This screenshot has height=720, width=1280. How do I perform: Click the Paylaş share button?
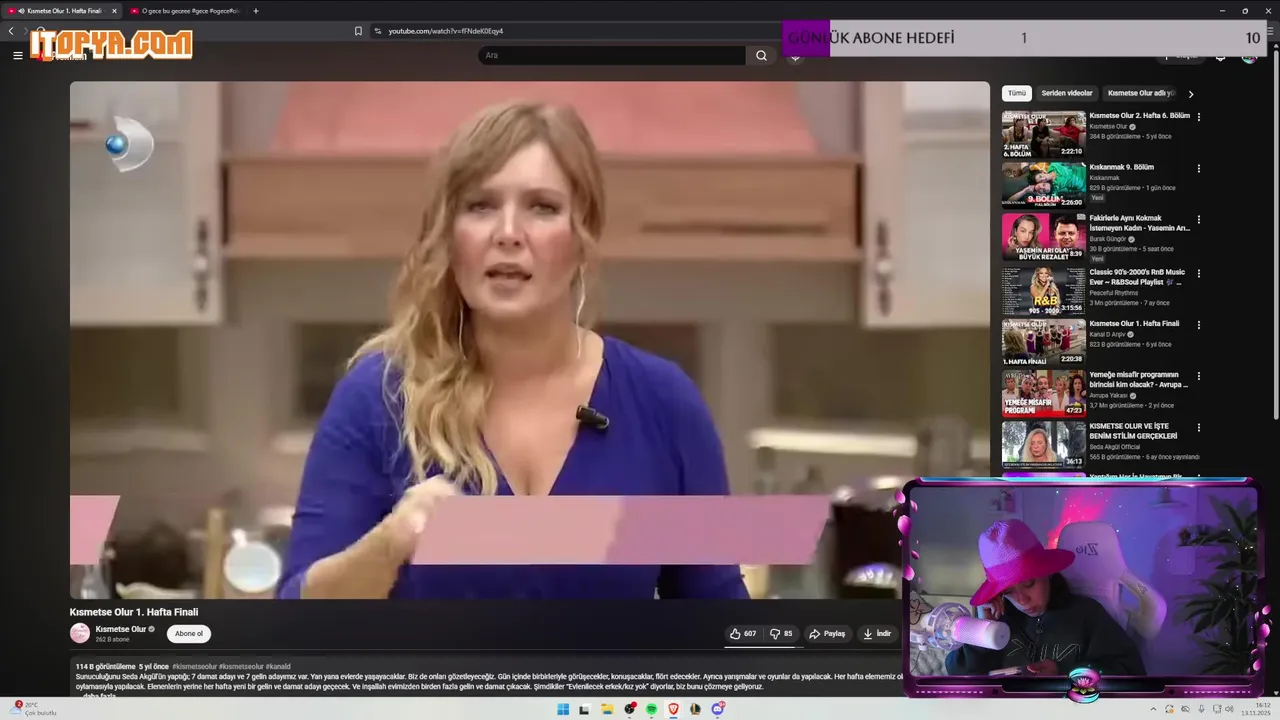click(827, 633)
